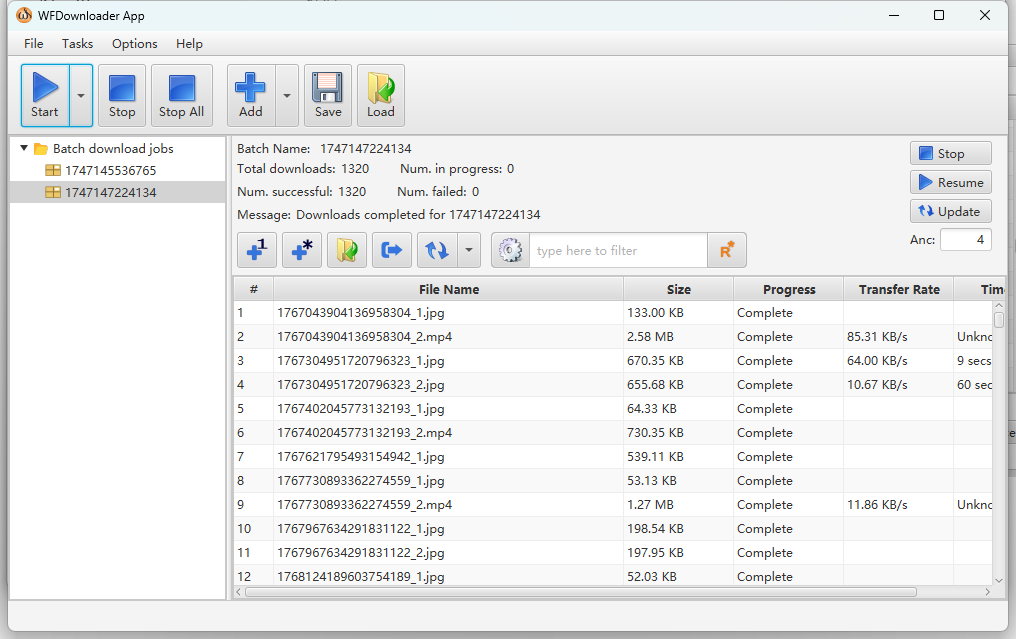Click the add multiple links icon
Viewport: 1016px width, 639px height.
click(x=302, y=250)
